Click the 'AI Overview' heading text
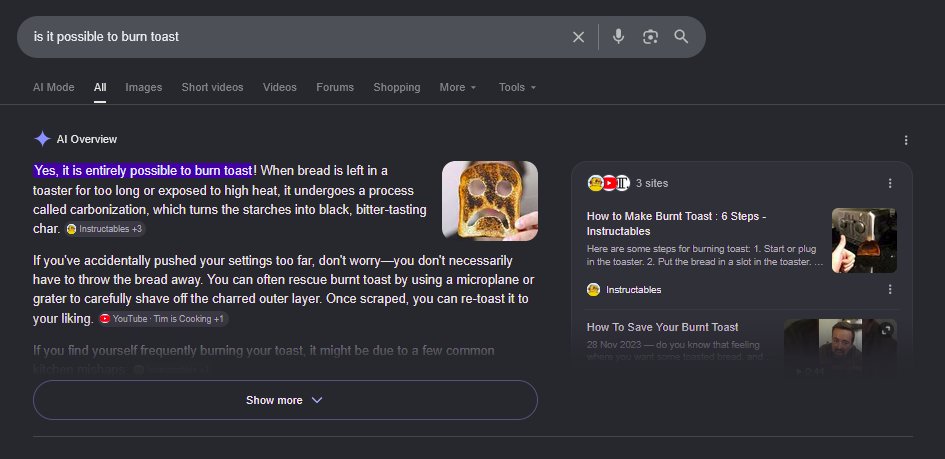The height and width of the screenshot is (459, 945). [x=87, y=139]
